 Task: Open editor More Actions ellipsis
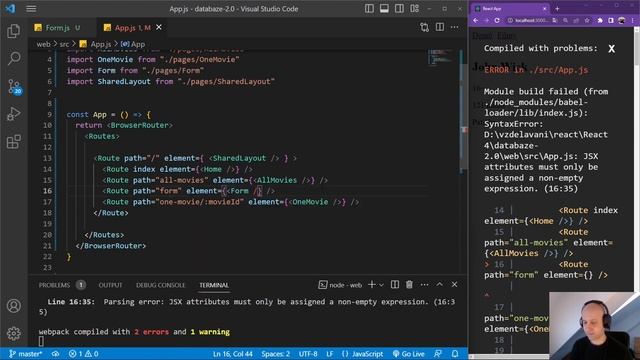[454, 27]
